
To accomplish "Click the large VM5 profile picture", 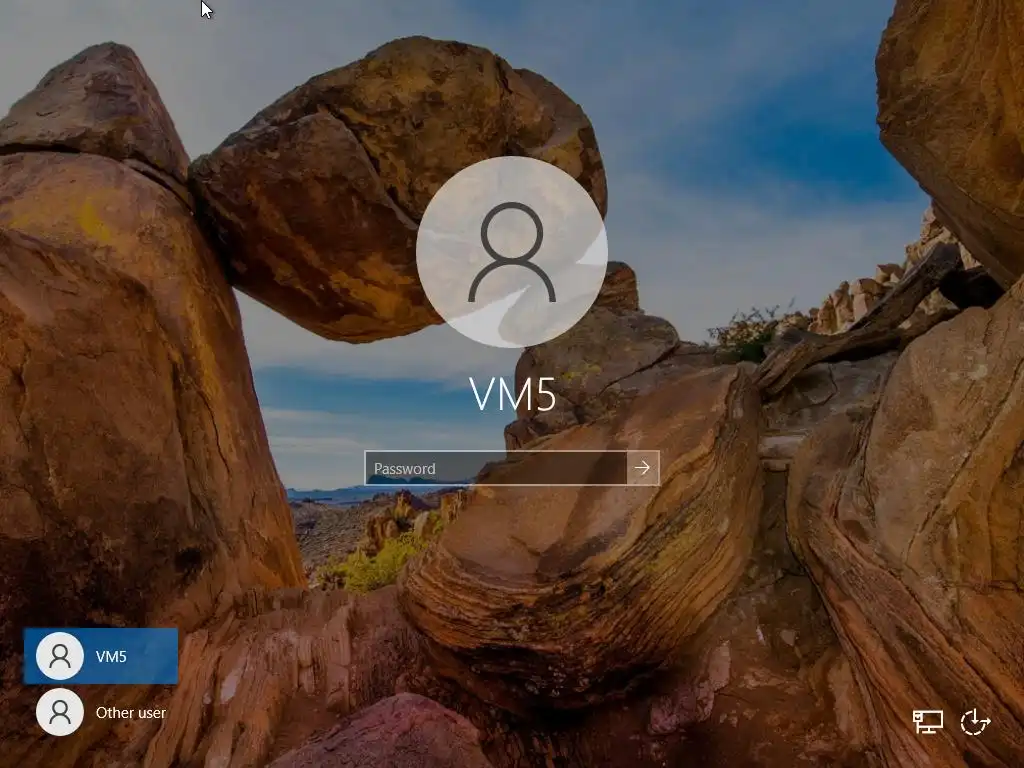I will [512, 252].
